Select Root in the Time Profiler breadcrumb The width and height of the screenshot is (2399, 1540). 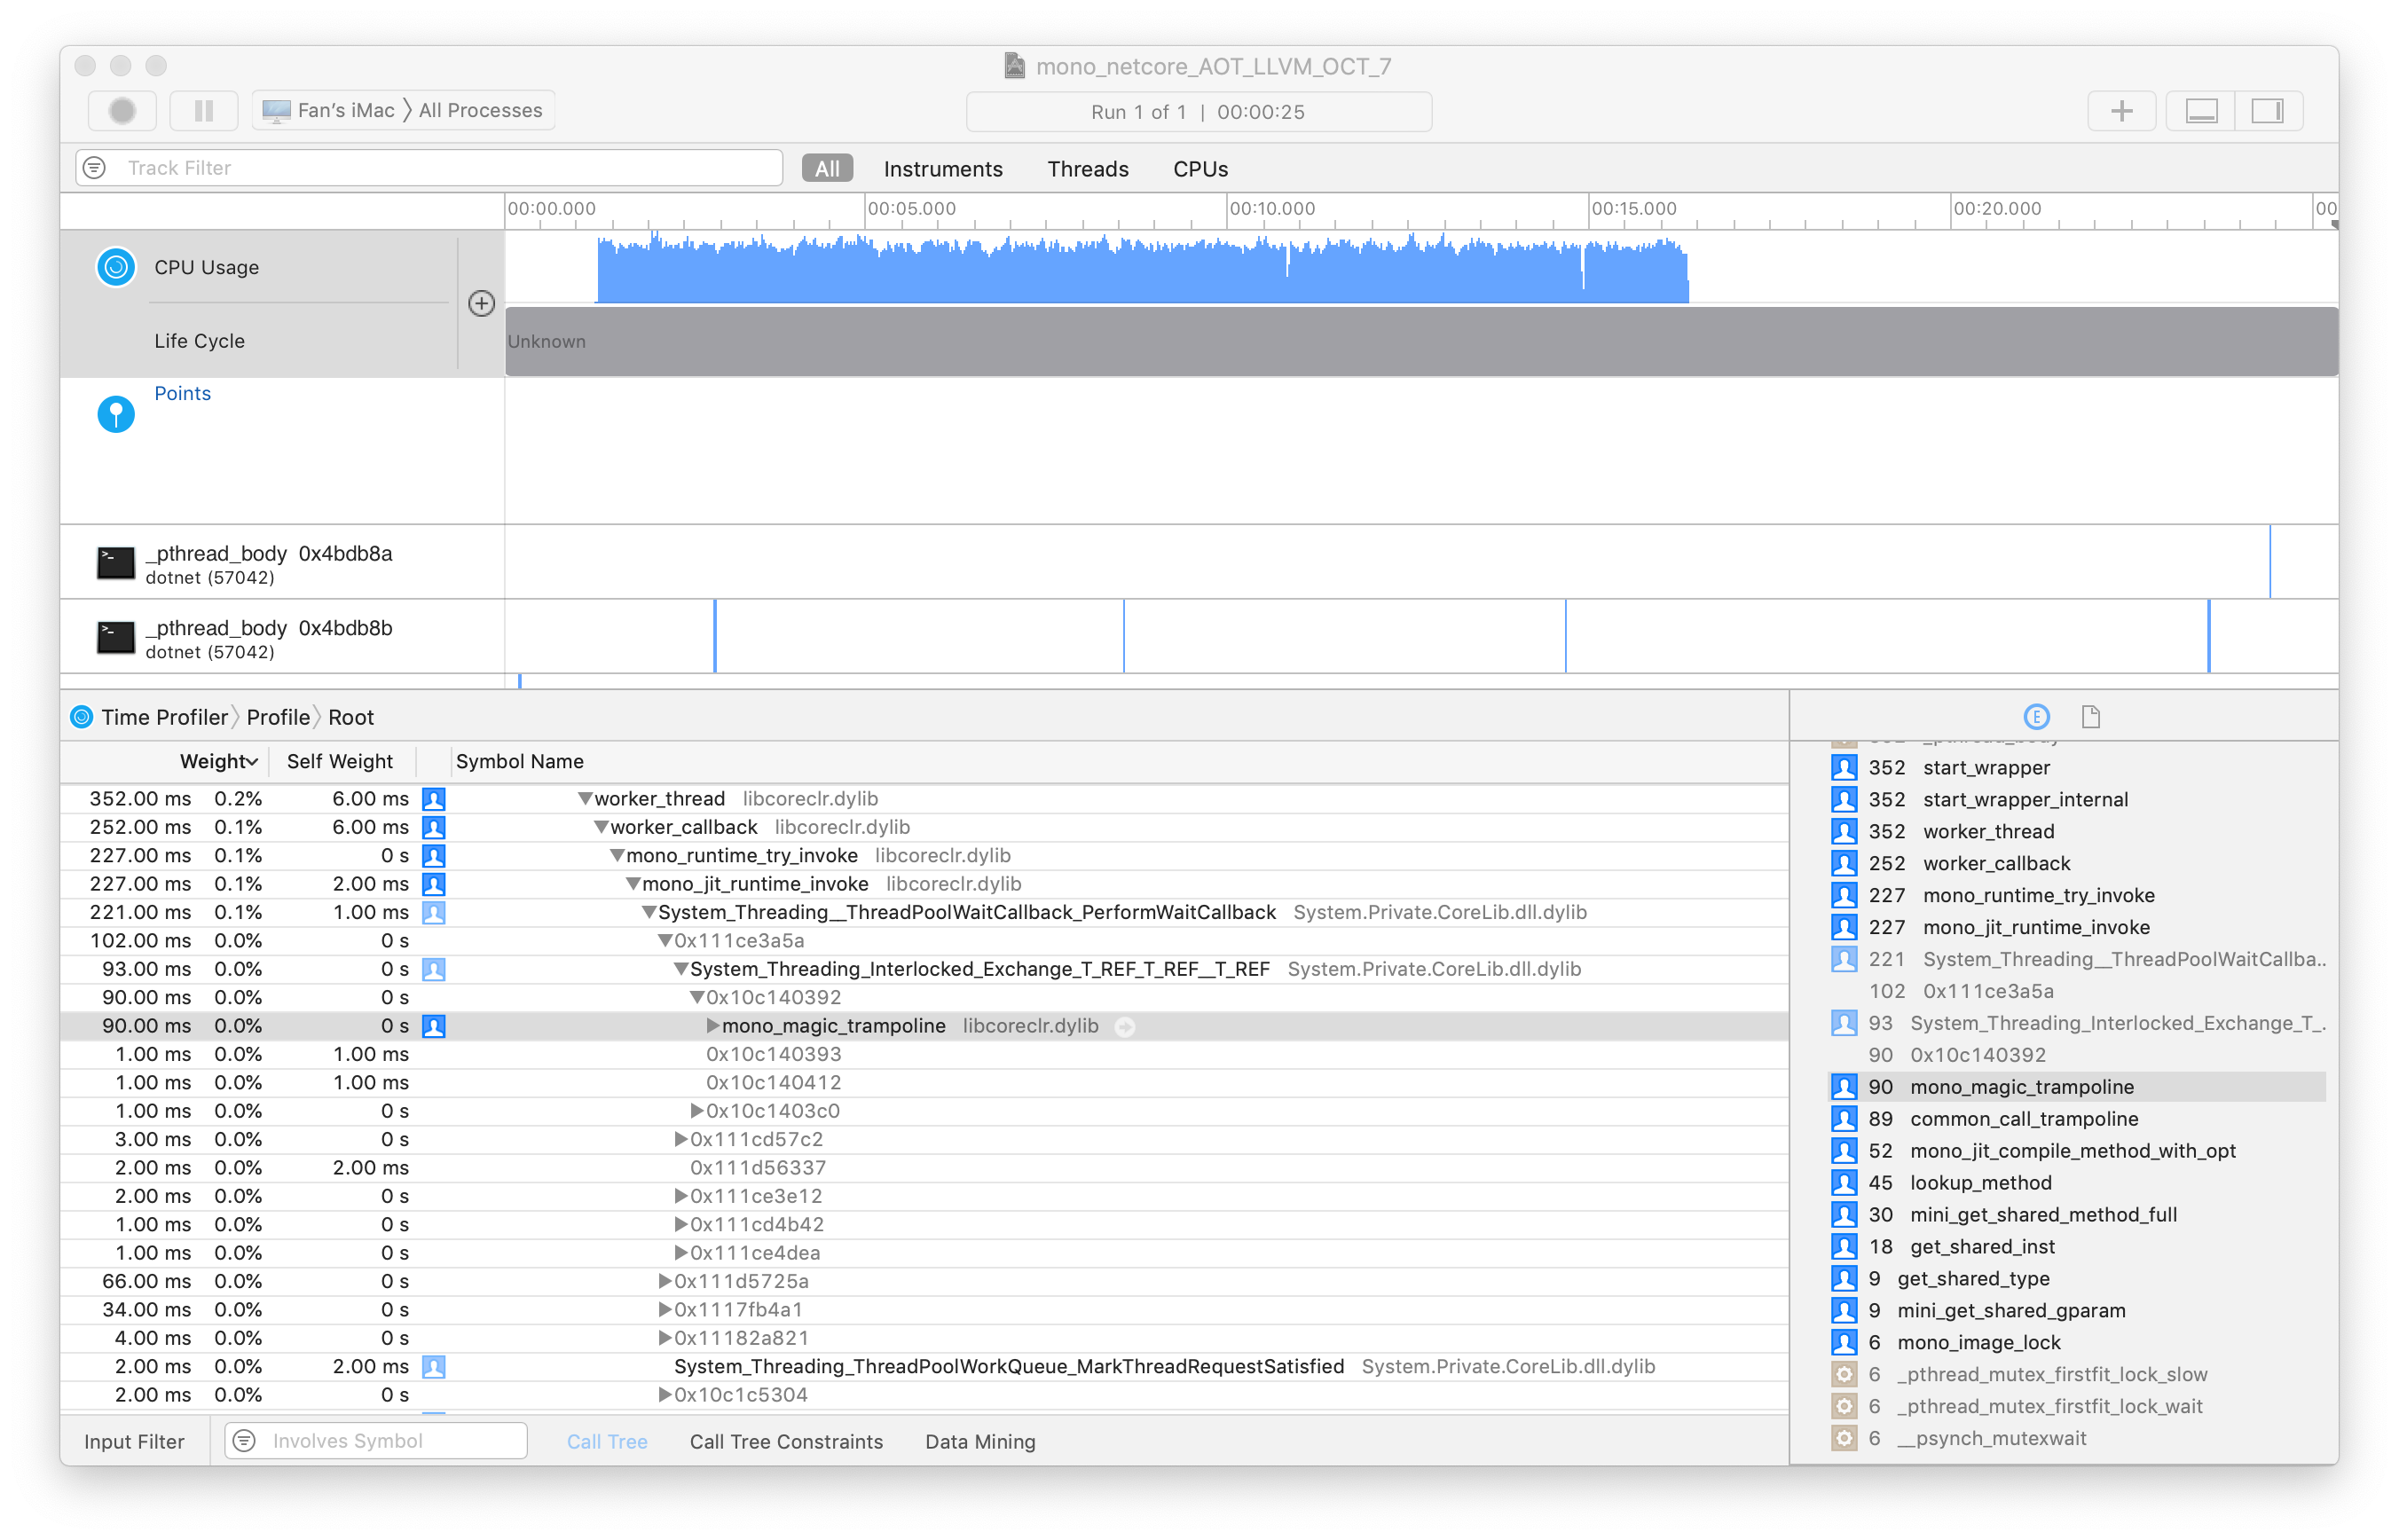click(x=351, y=716)
